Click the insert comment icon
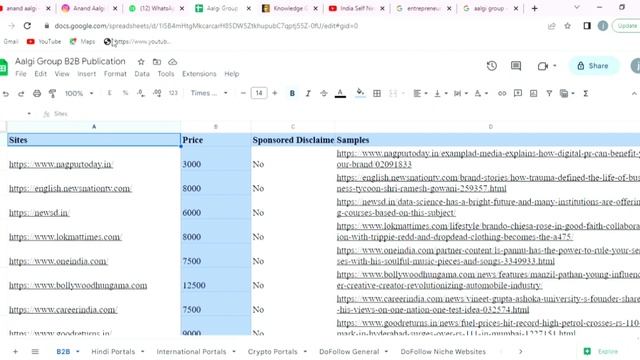 518,93
